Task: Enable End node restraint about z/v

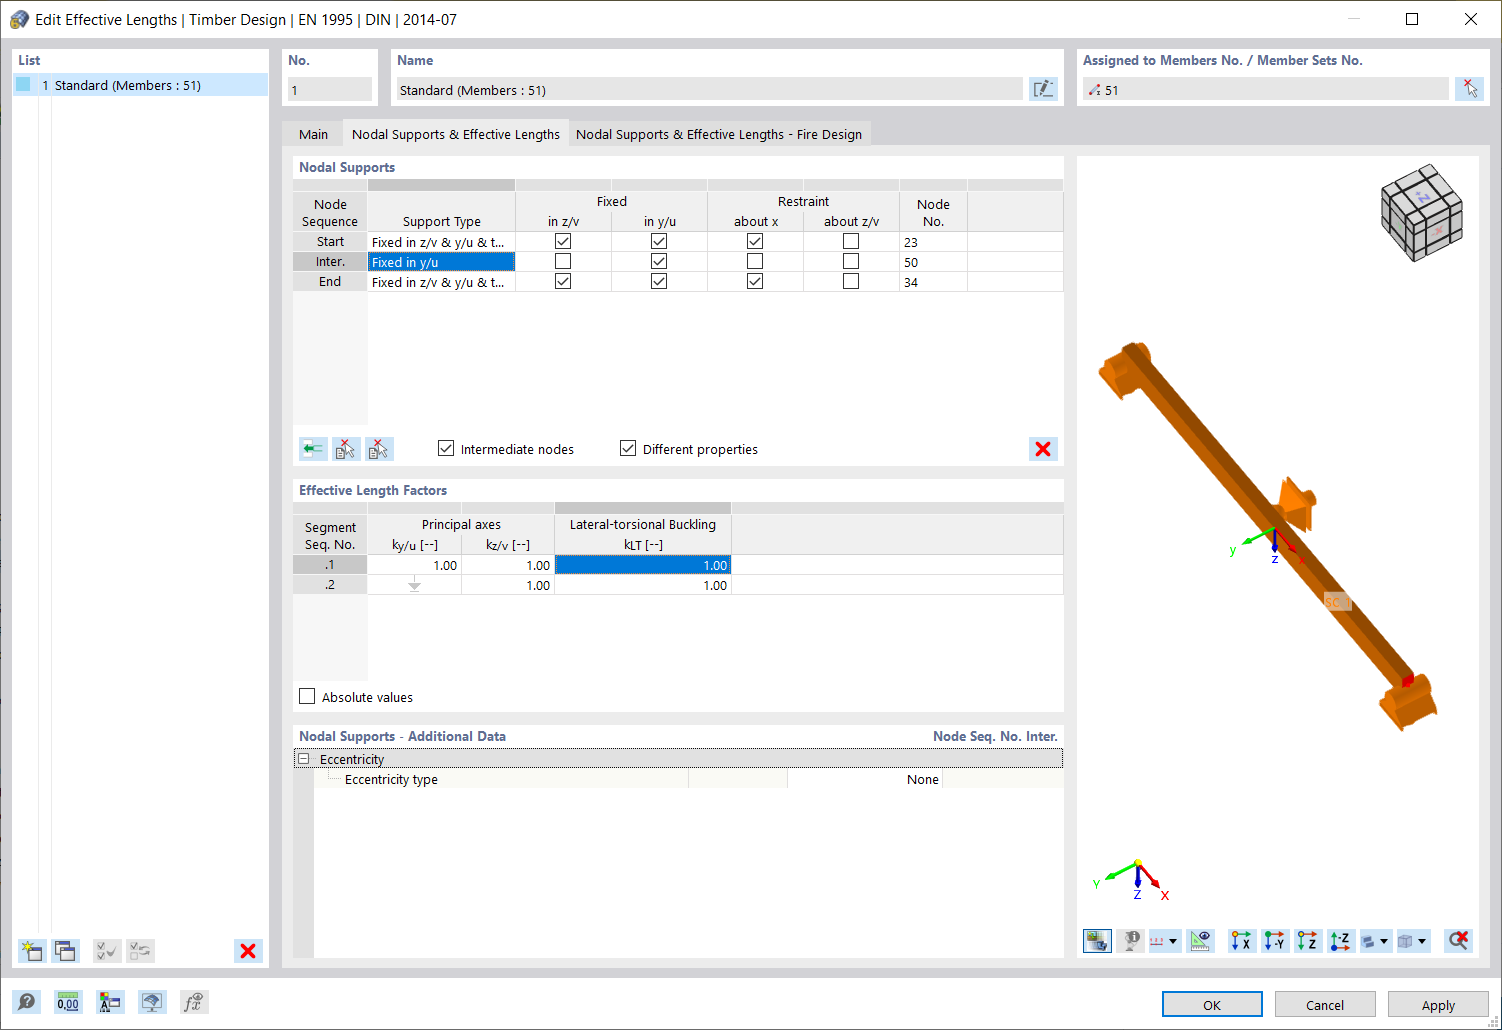Action: click(x=851, y=281)
